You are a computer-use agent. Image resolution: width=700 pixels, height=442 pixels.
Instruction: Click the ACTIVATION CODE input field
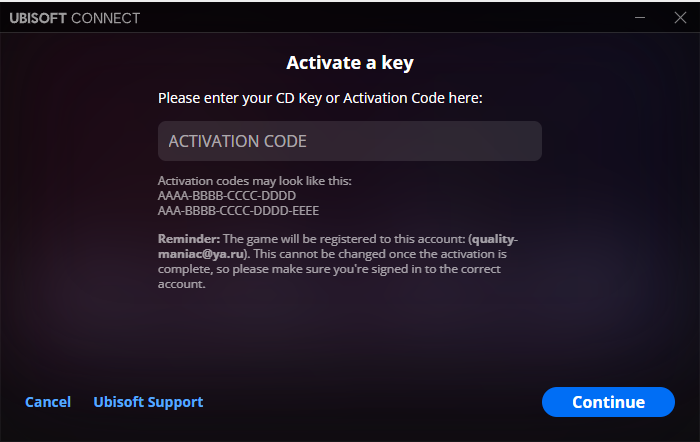(349, 141)
